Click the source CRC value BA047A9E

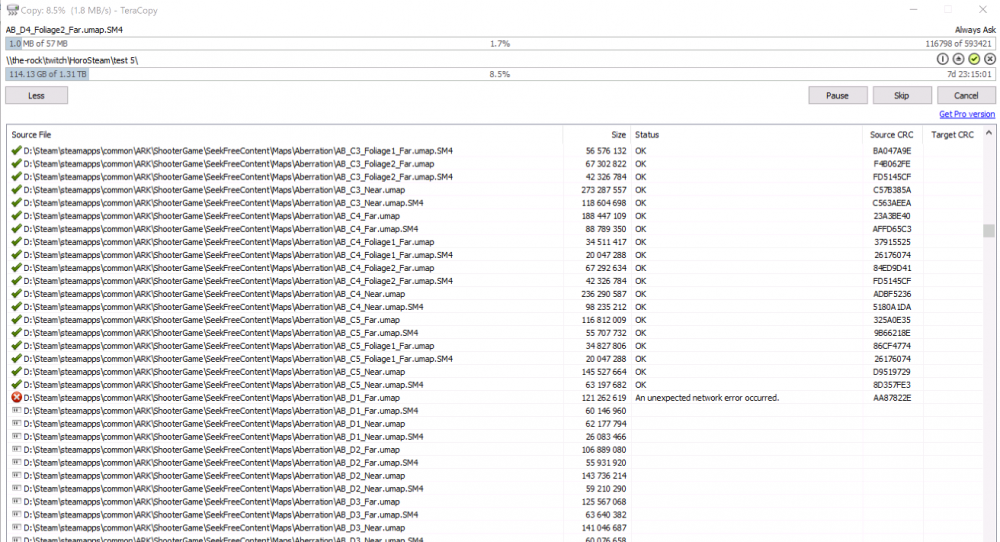coord(892,150)
